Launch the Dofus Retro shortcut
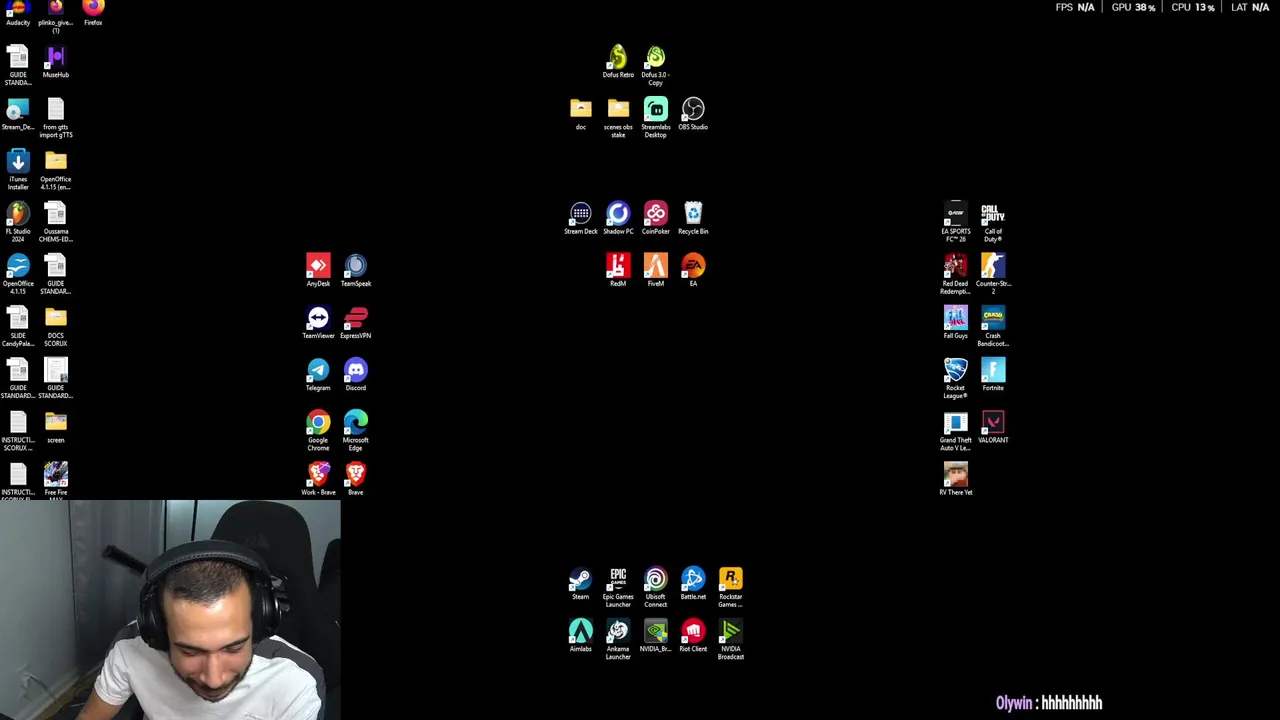The image size is (1280, 720). [x=618, y=61]
